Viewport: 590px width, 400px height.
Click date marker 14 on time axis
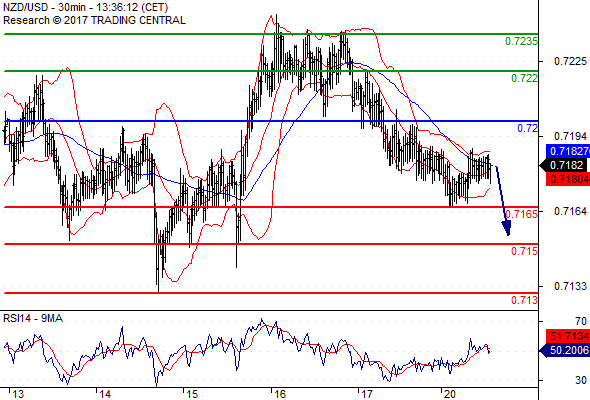pyautogui.click(x=105, y=394)
